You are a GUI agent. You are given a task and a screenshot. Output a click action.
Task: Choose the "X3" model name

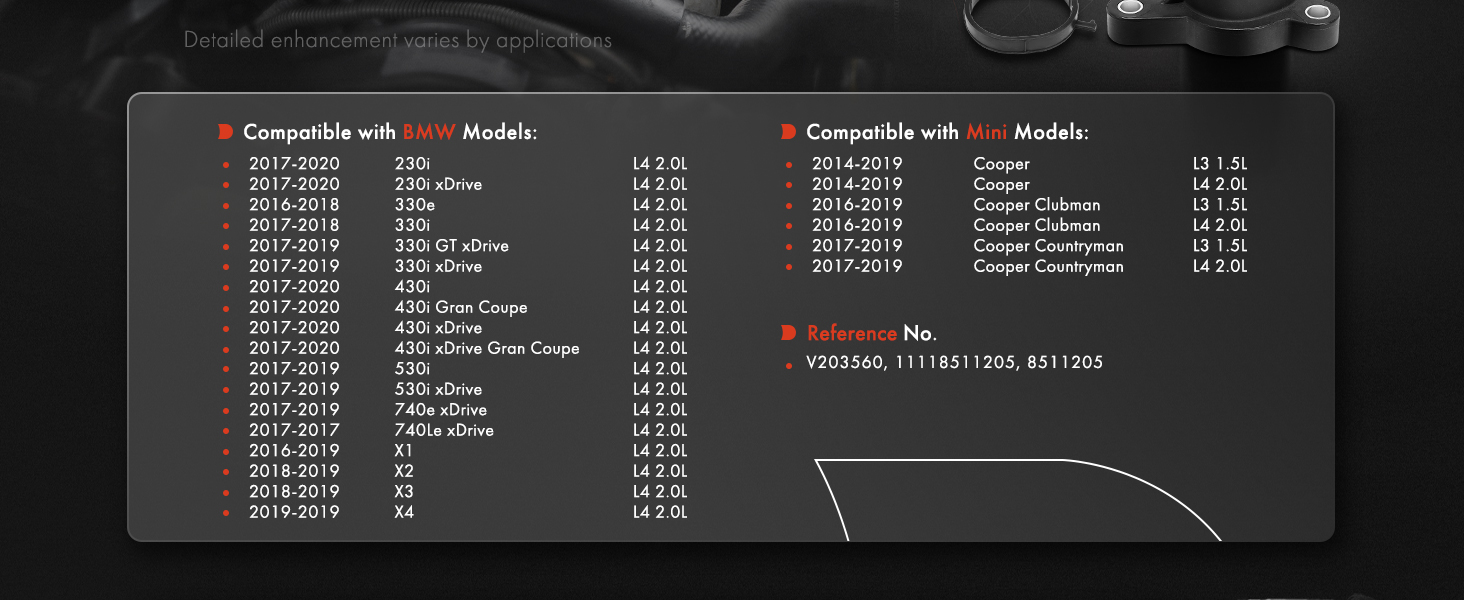[x=404, y=492]
